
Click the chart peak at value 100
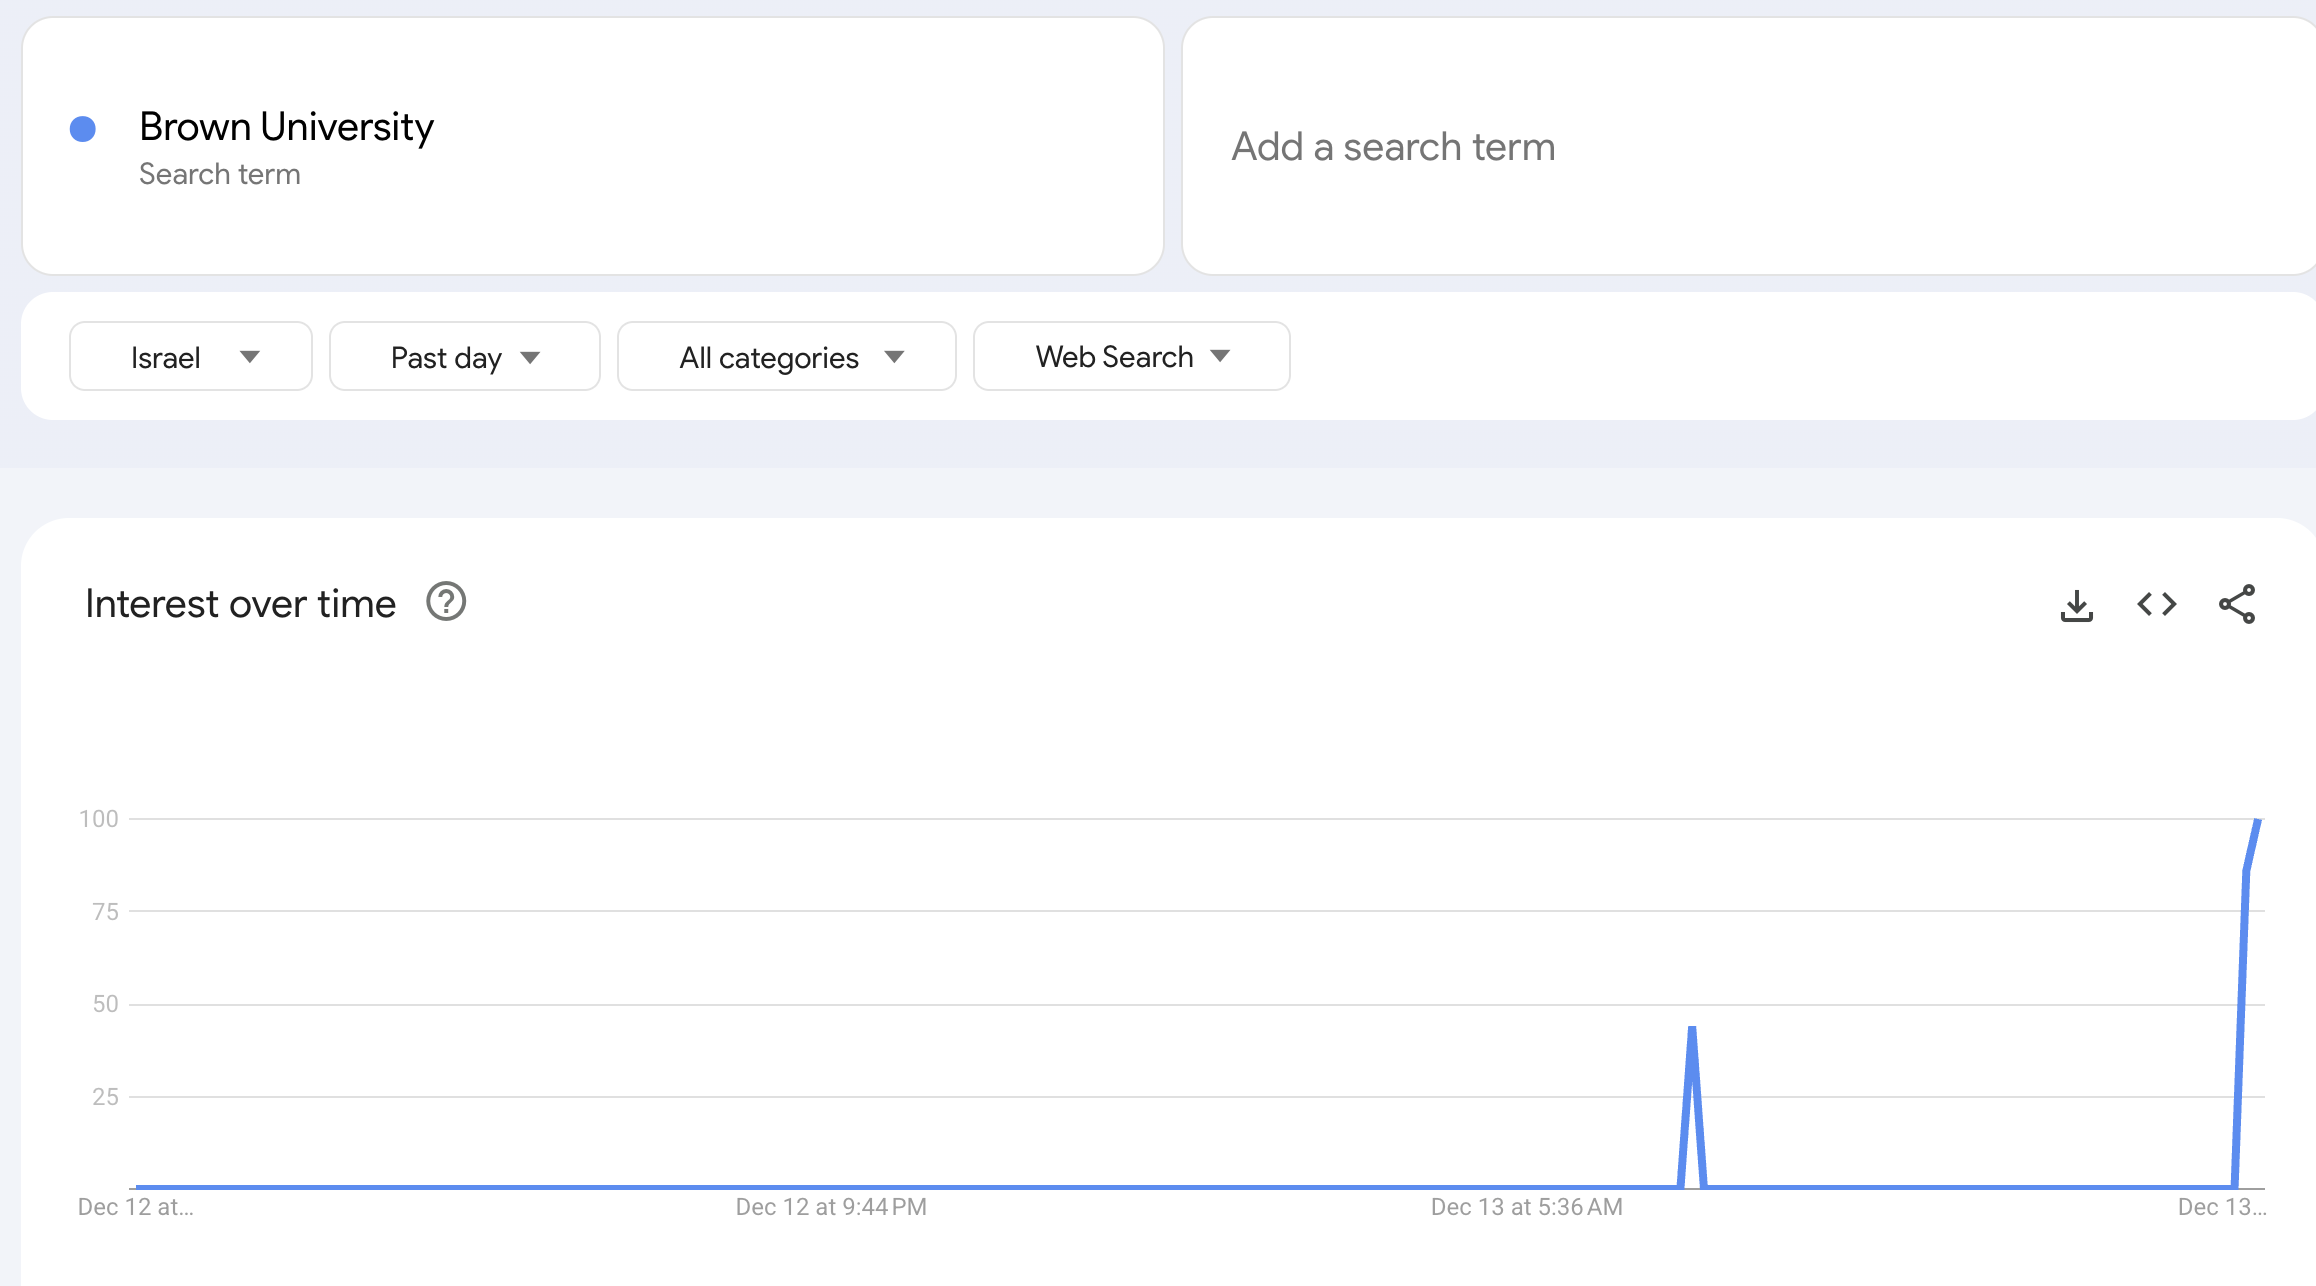point(2257,822)
